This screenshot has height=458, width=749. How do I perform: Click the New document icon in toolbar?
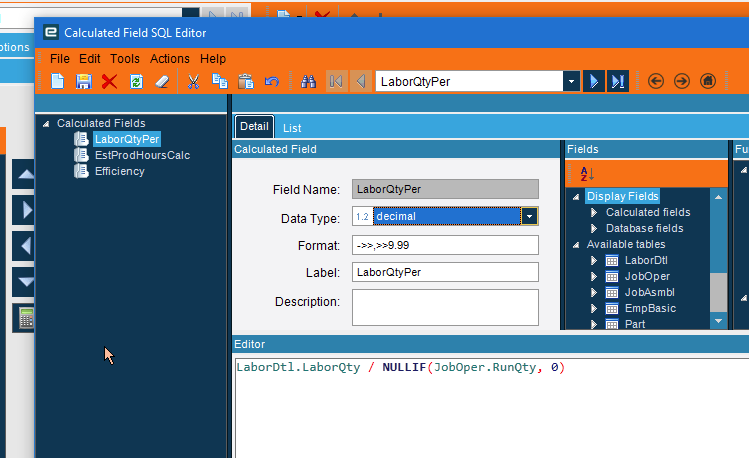[x=57, y=82]
